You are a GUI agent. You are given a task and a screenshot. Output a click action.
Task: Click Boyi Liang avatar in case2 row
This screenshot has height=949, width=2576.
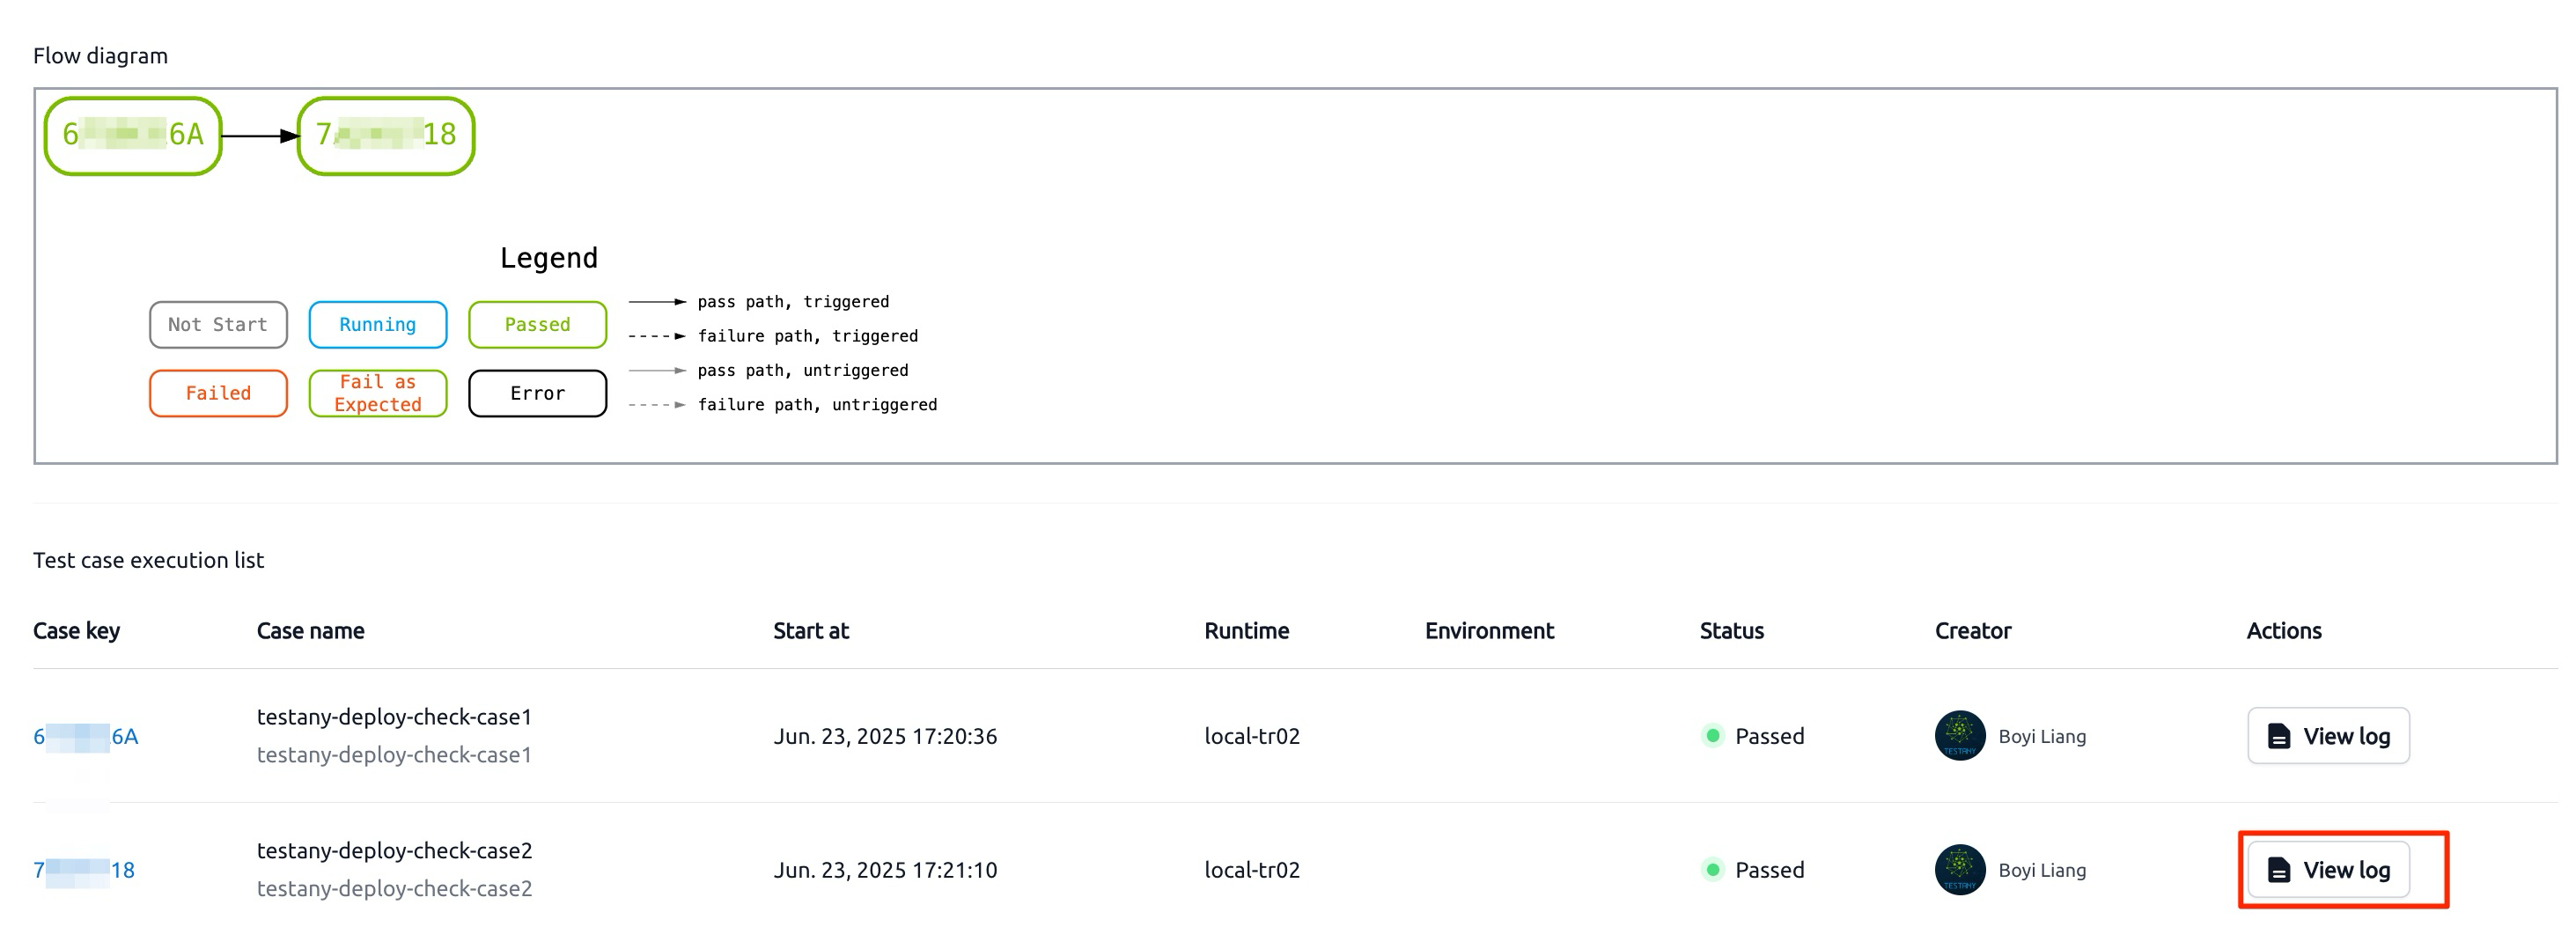pyautogui.click(x=1960, y=870)
